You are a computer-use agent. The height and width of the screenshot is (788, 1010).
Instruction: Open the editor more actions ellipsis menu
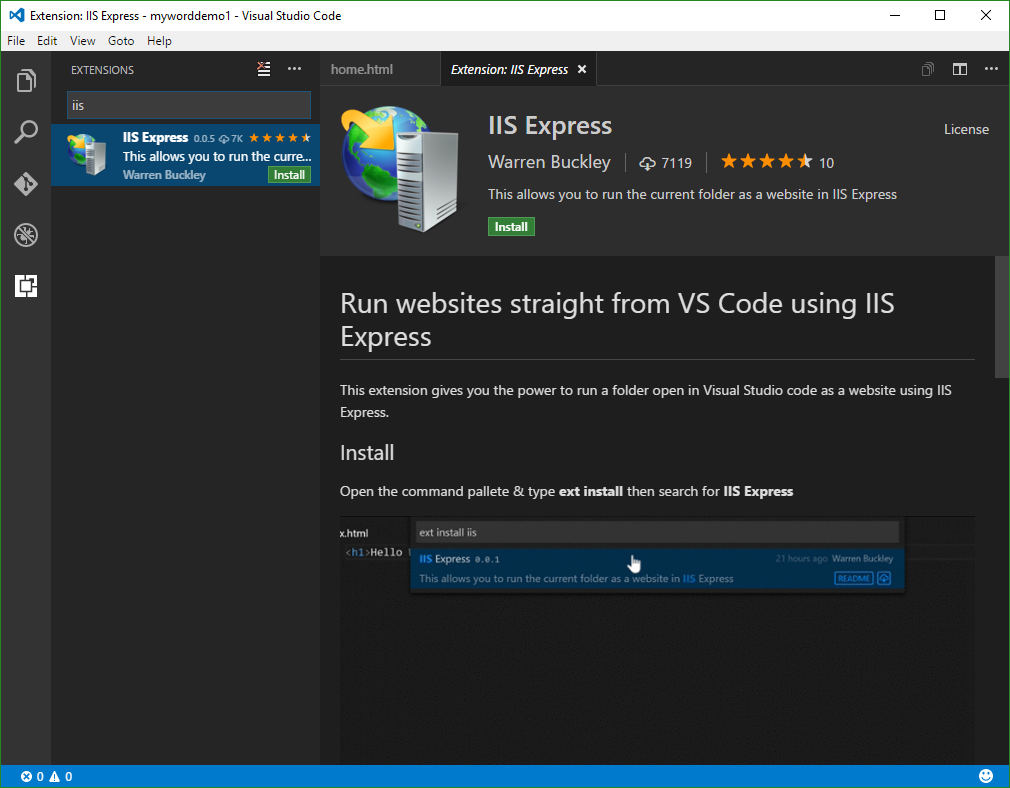[x=991, y=69]
